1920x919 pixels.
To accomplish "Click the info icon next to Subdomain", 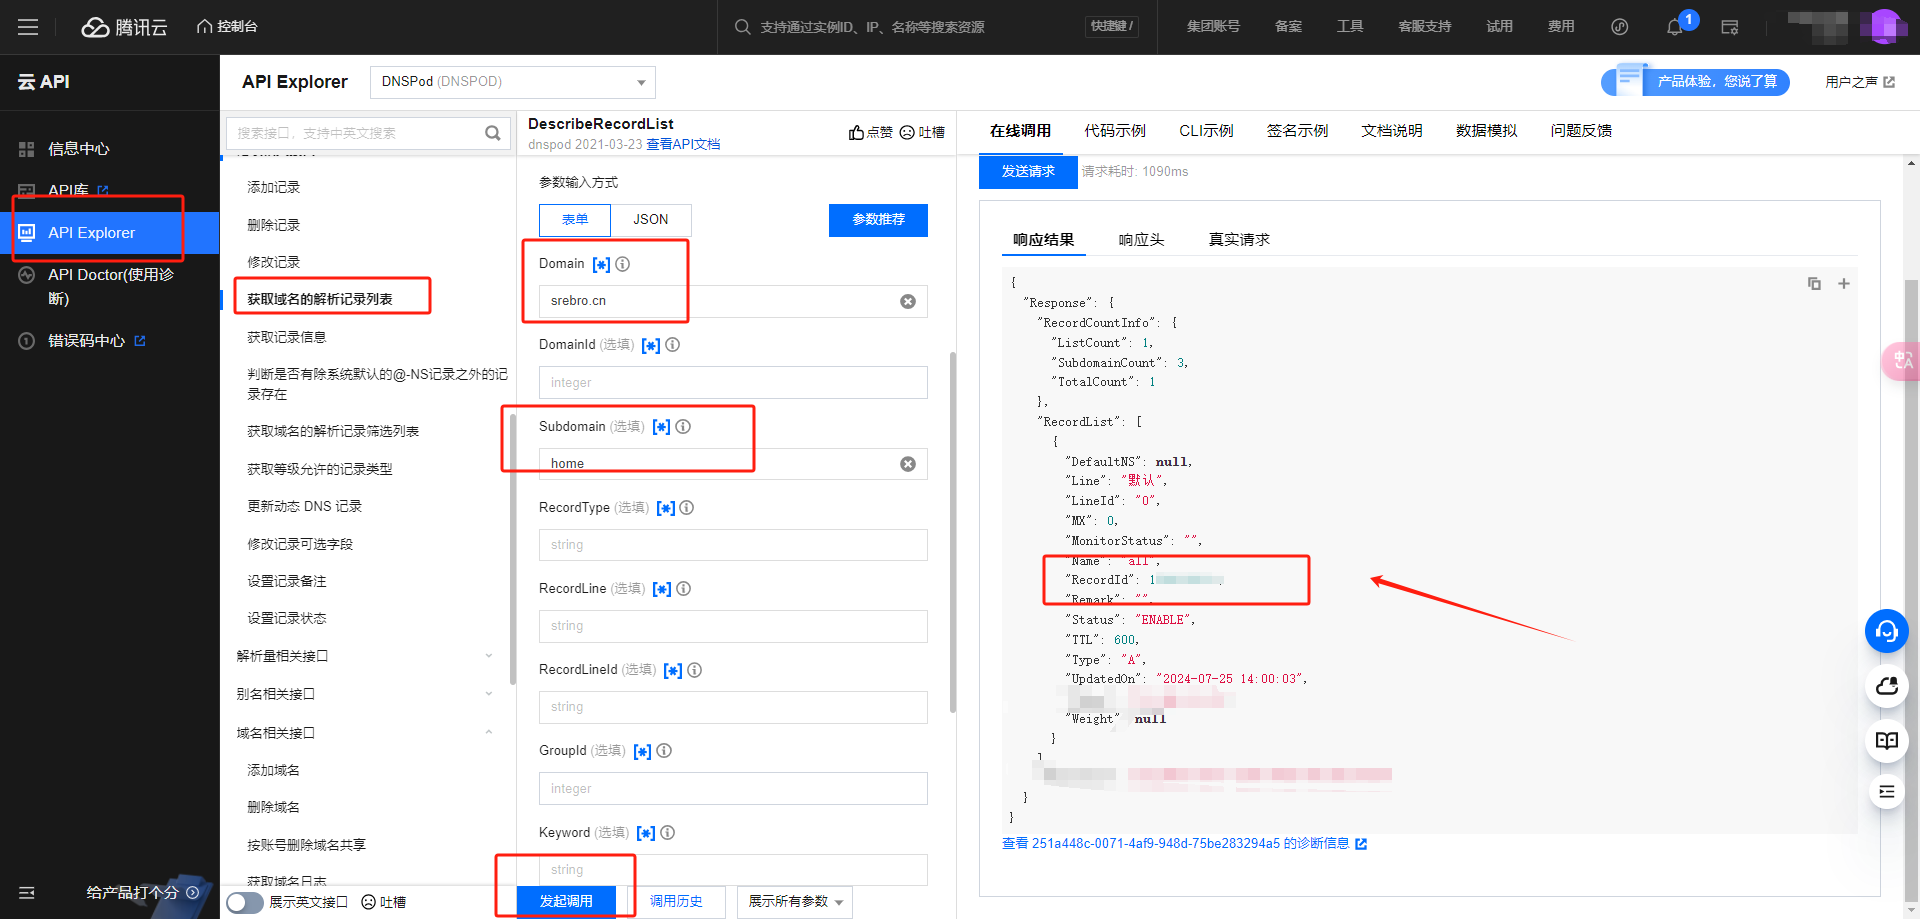I will [x=683, y=427].
